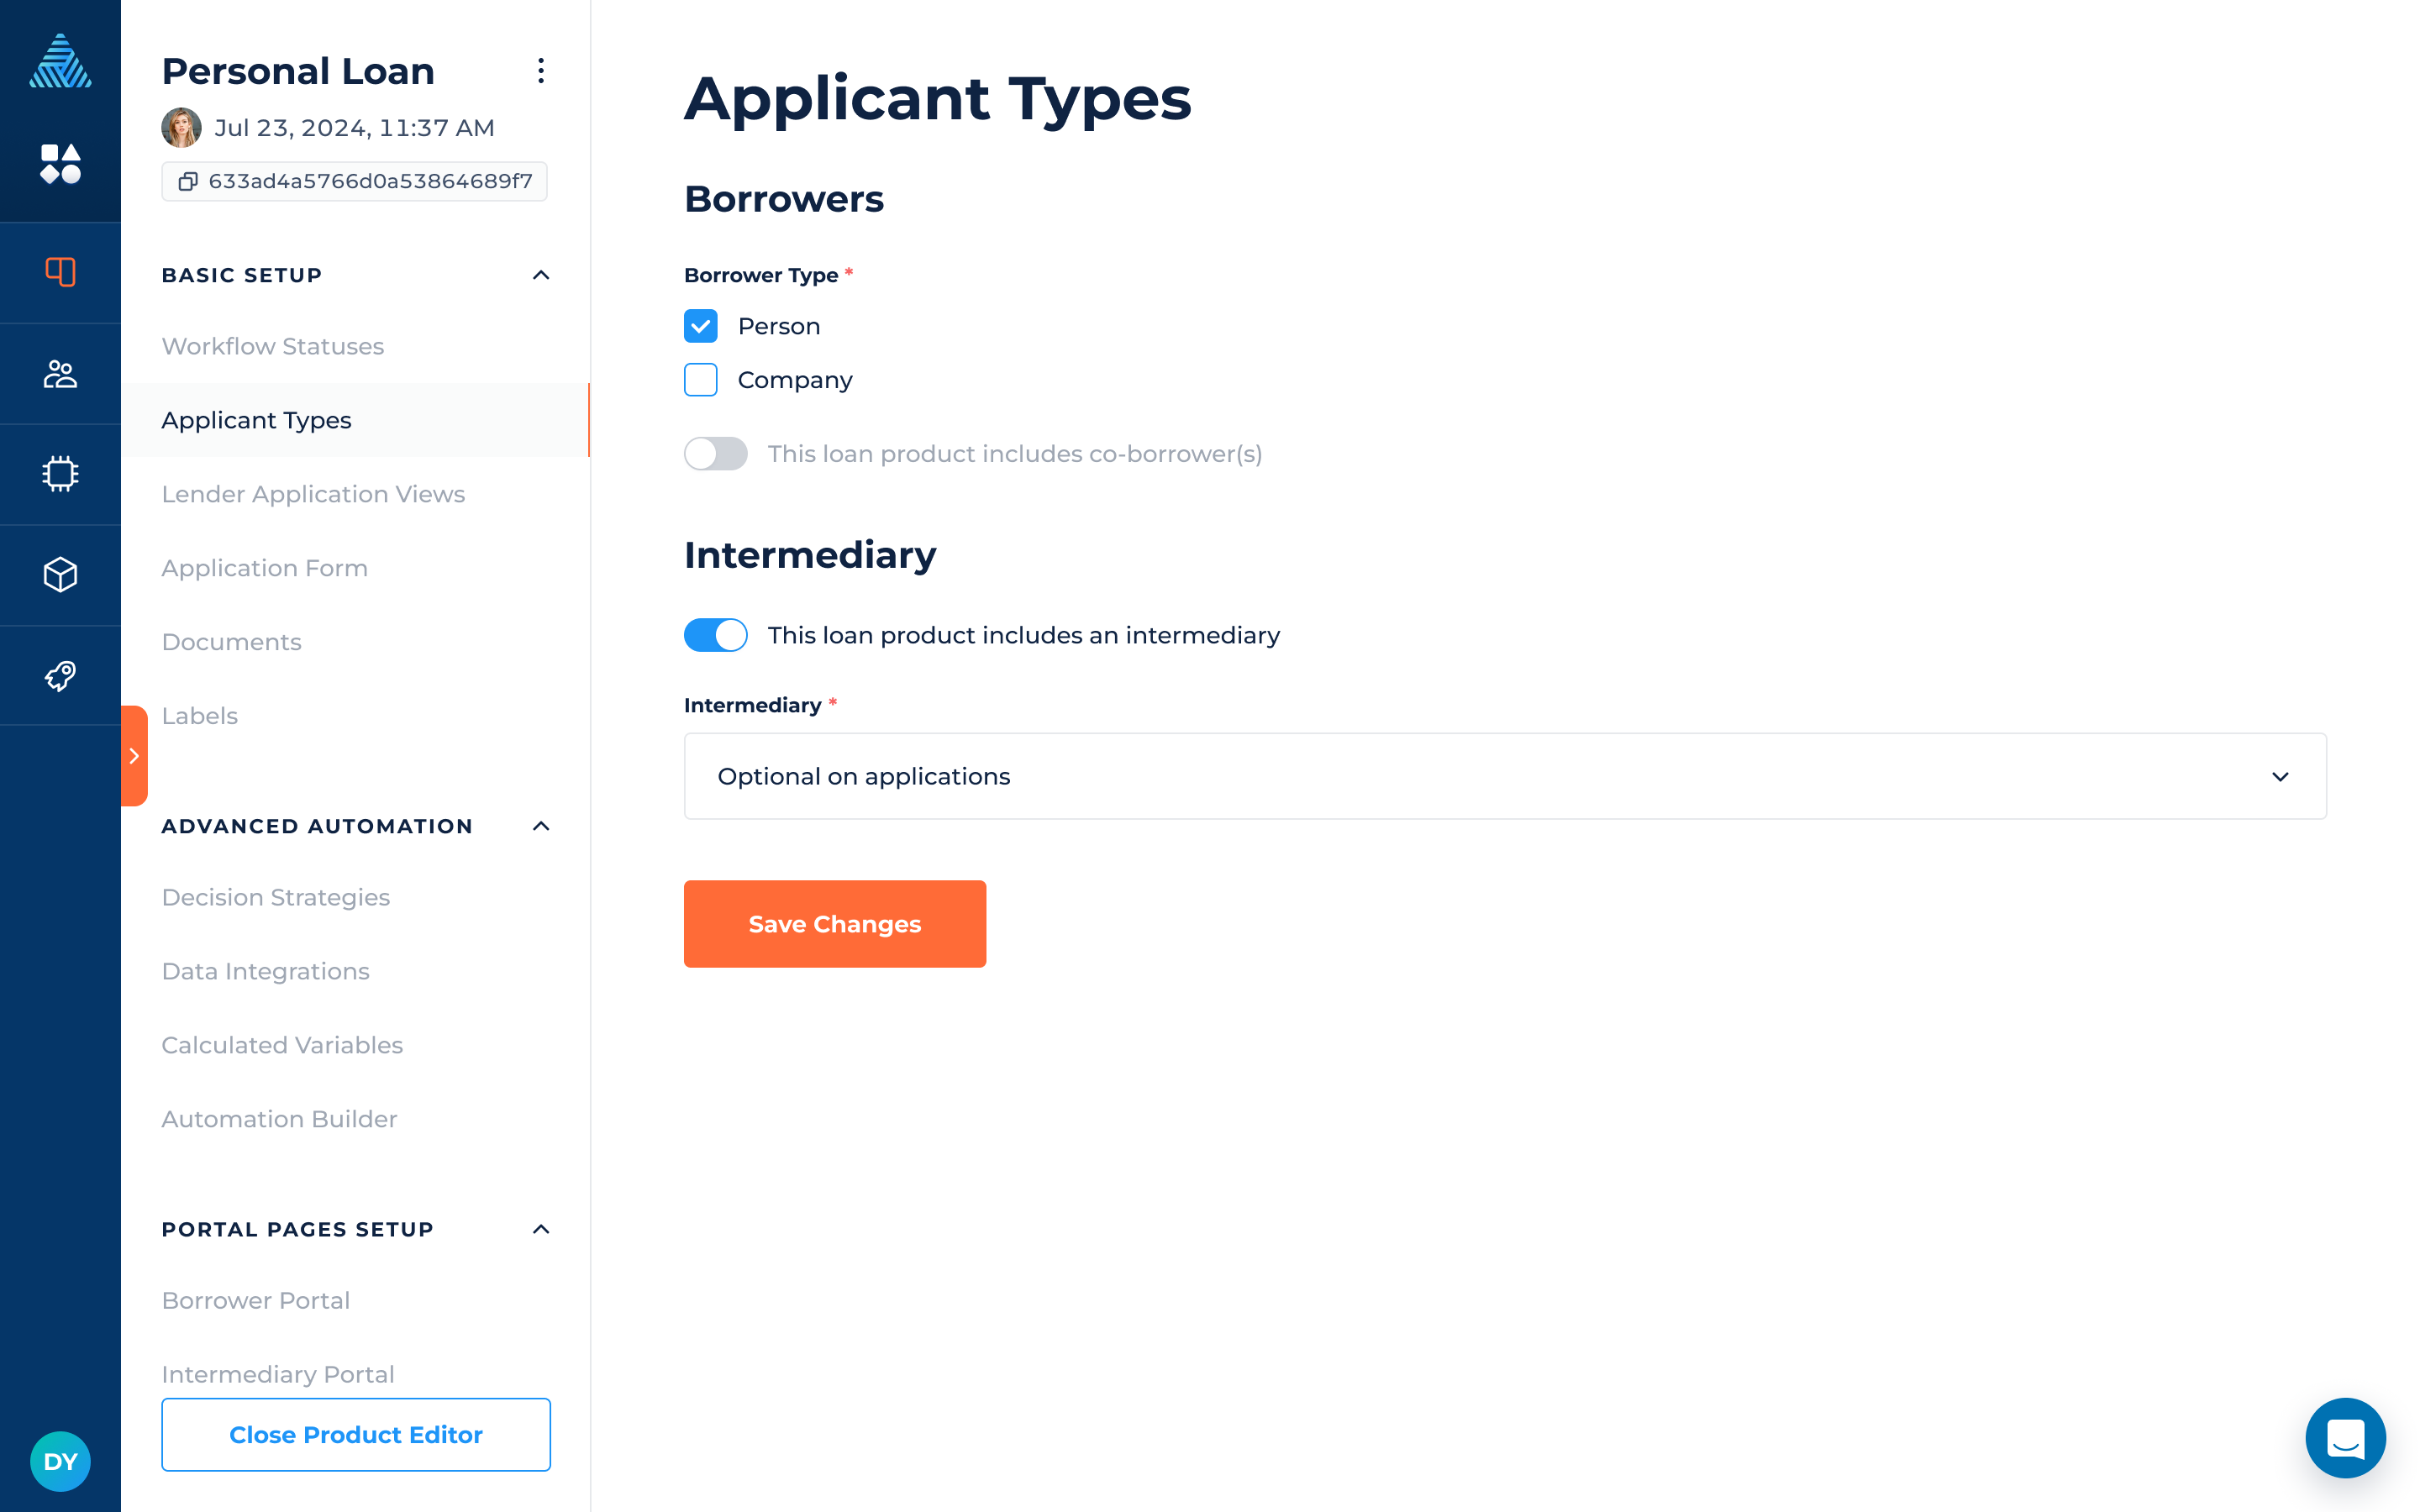The width and height of the screenshot is (2420, 1512).
Task: Open Decision Strategies menu item
Action: 275,897
